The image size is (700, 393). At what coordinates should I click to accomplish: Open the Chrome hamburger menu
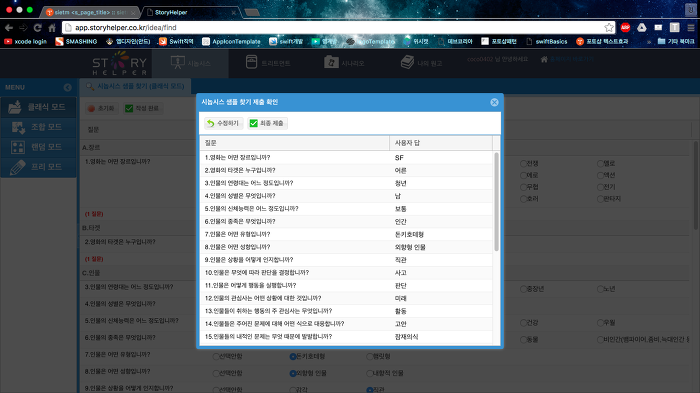pos(691,28)
